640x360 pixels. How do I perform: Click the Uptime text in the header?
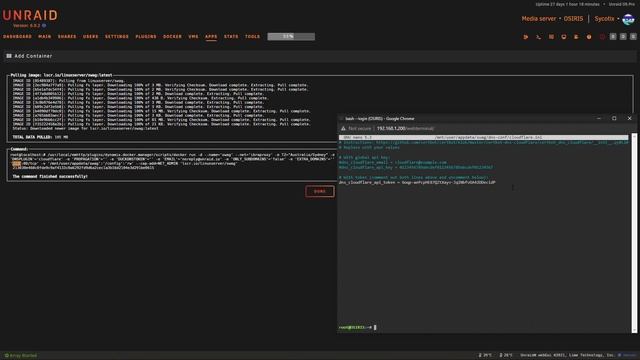[567, 4]
